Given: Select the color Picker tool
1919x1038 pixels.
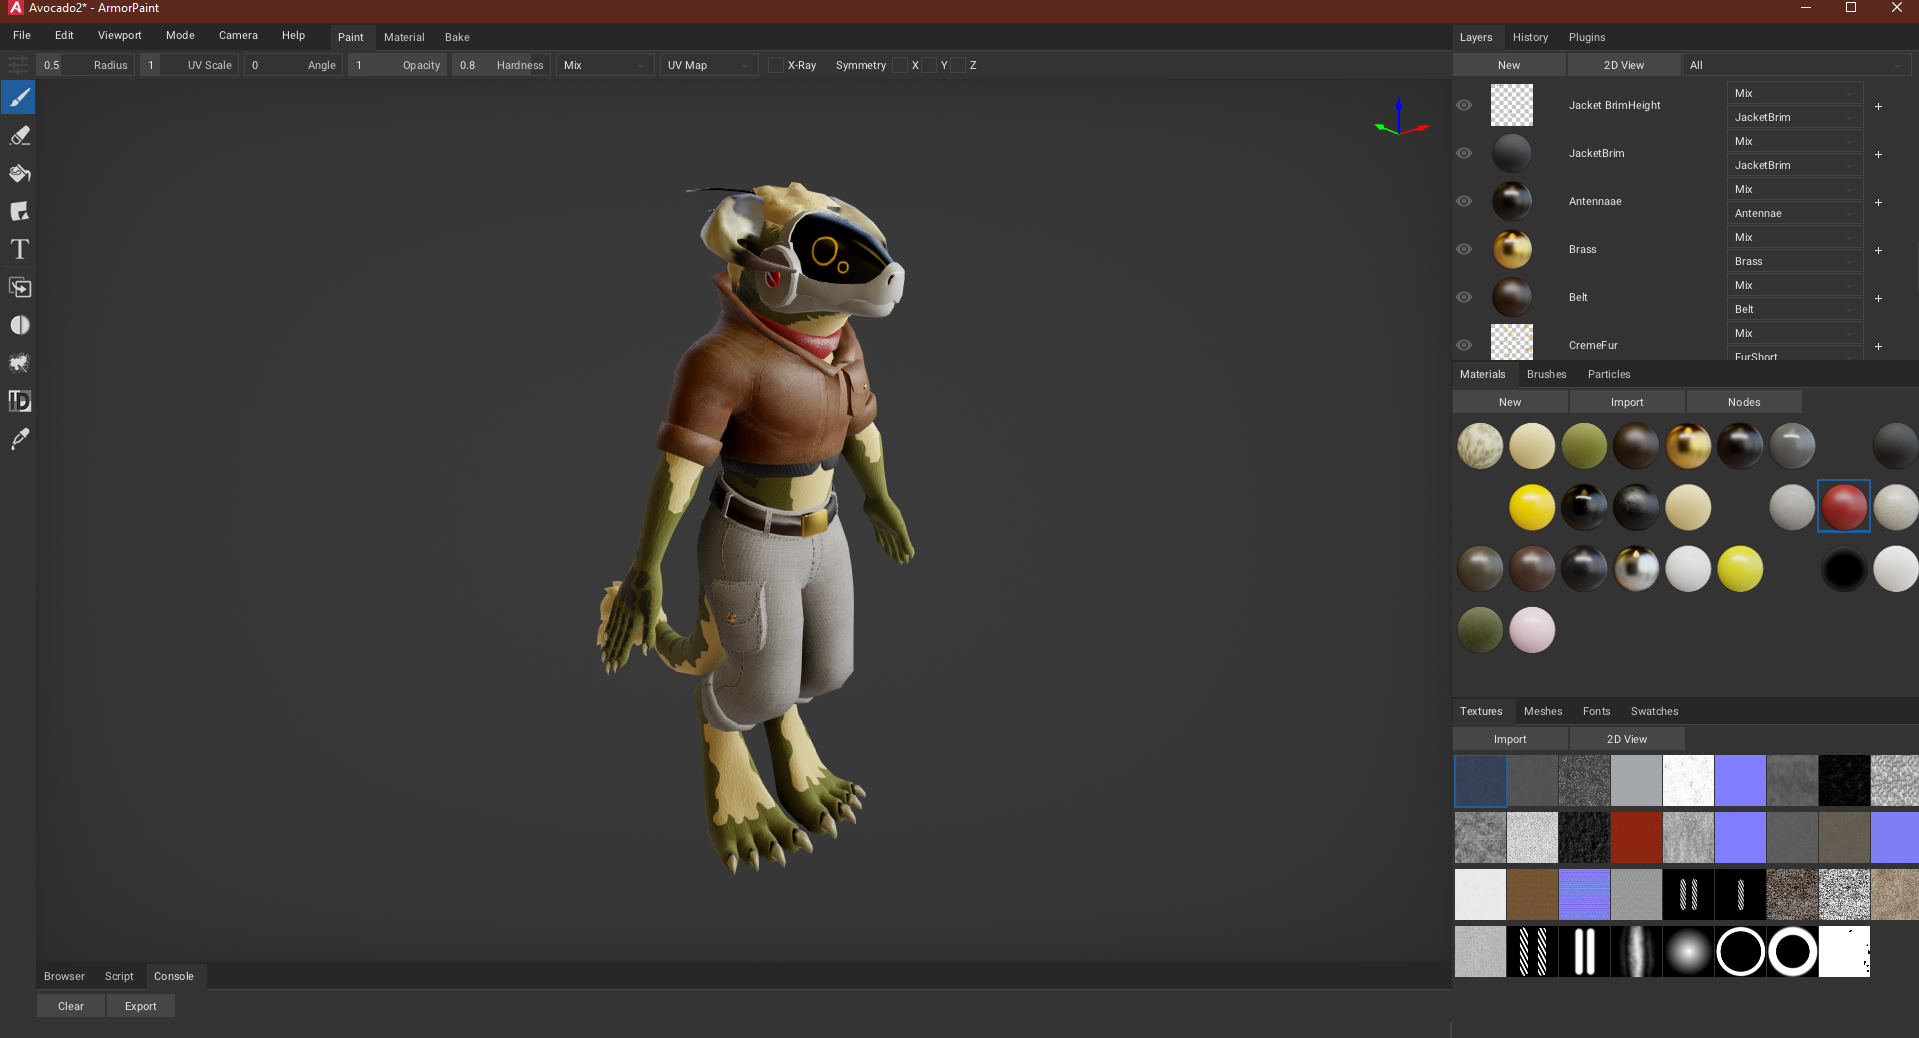Looking at the screenshot, I should [19, 439].
